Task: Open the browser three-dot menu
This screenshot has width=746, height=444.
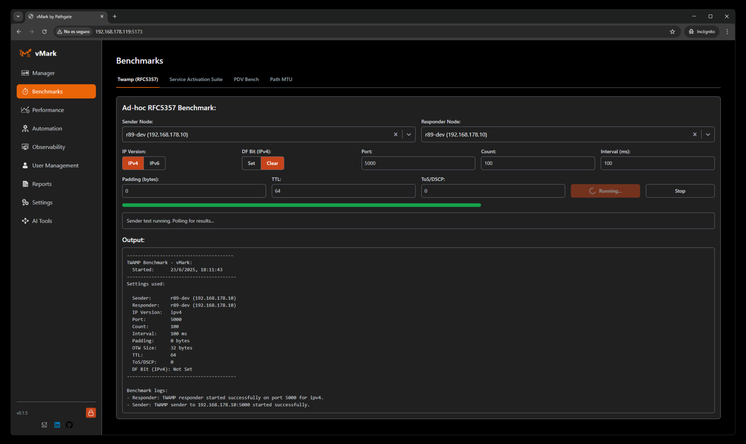Action: click(727, 31)
